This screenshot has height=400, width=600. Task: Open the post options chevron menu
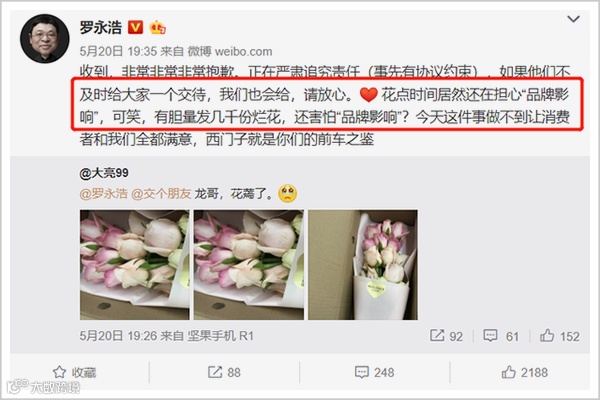(x=573, y=19)
